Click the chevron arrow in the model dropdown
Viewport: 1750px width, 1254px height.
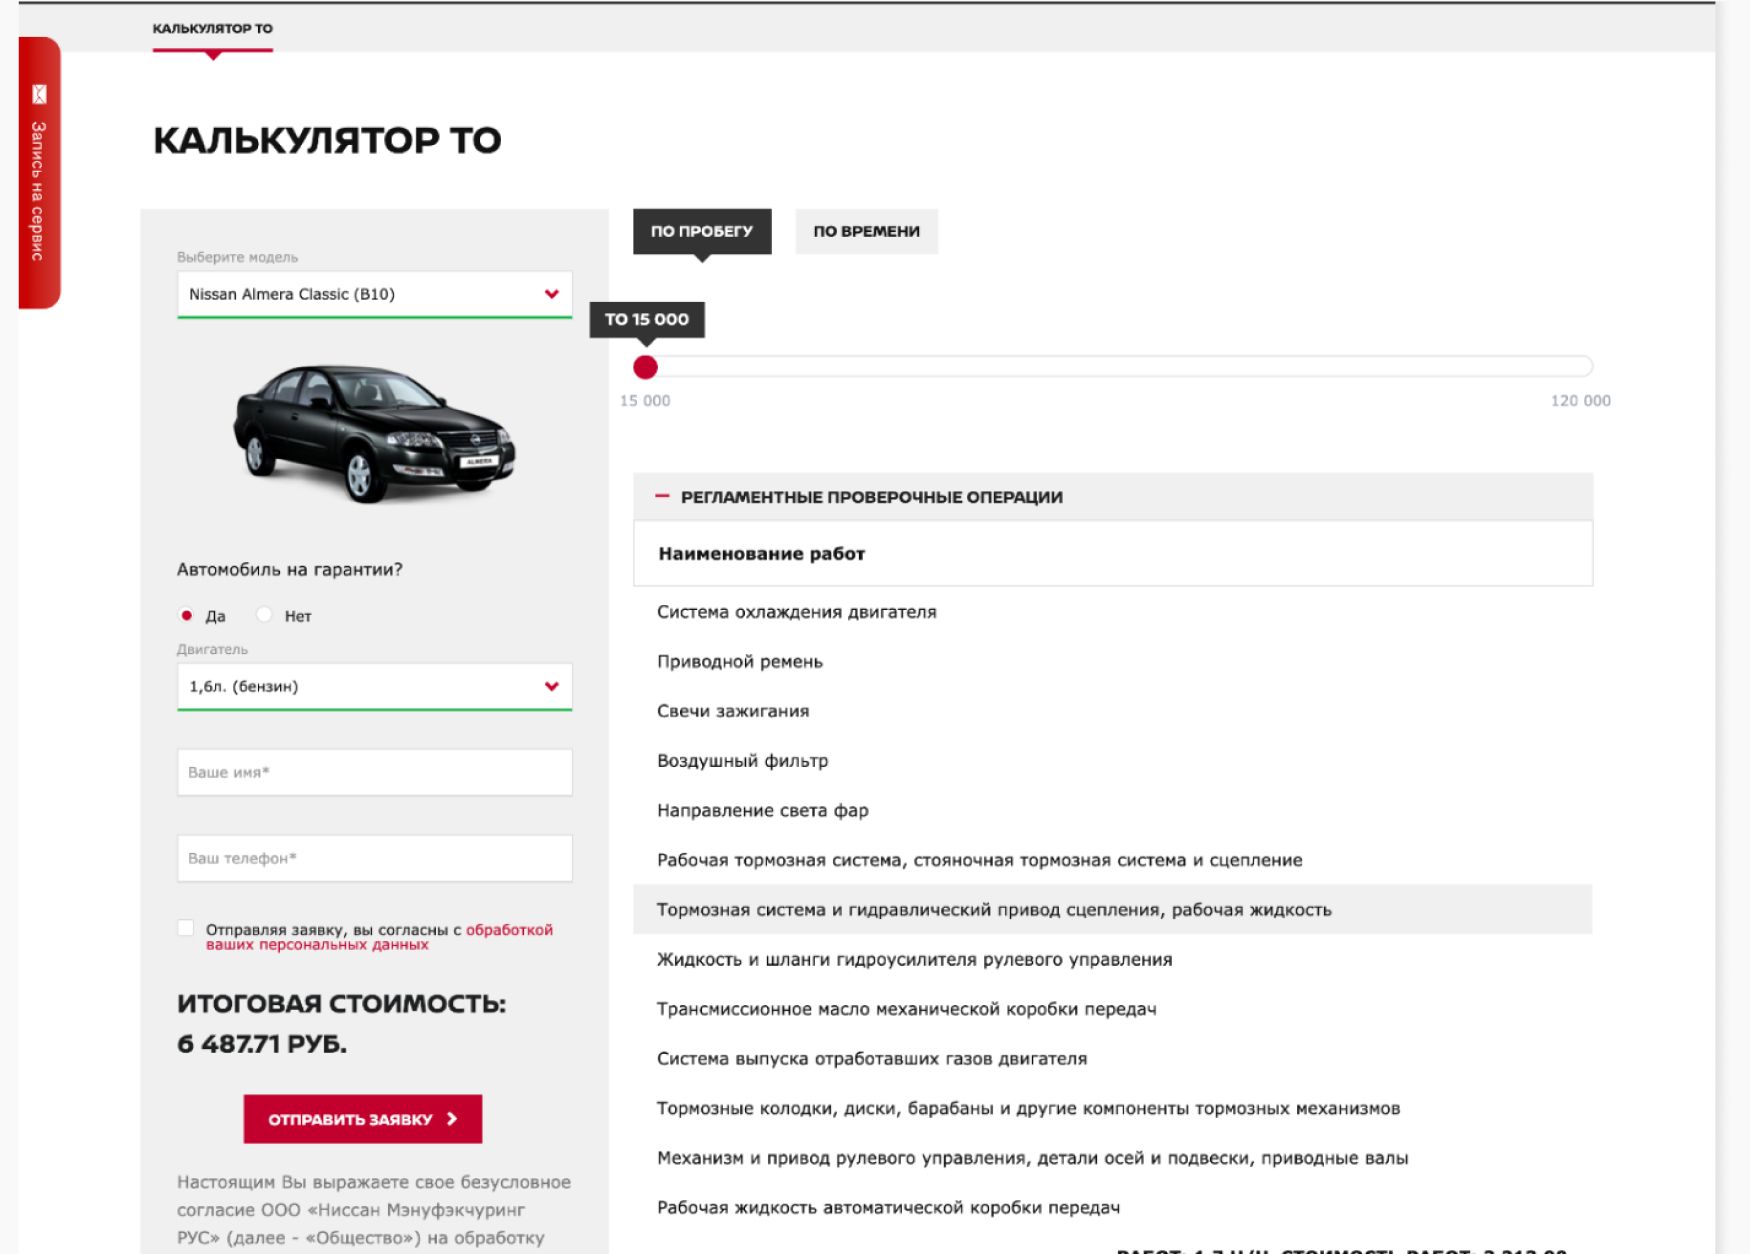(551, 294)
